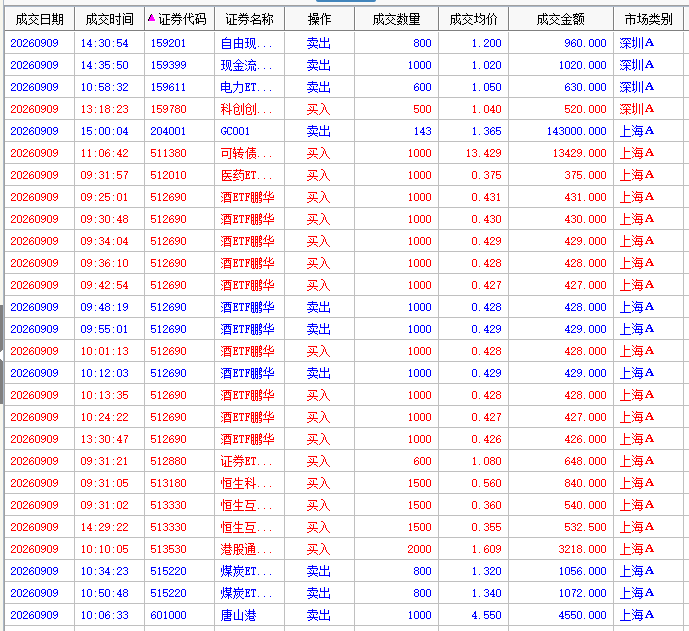Click the 操作 column header
The image size is (689, 631).
point(319,19)
